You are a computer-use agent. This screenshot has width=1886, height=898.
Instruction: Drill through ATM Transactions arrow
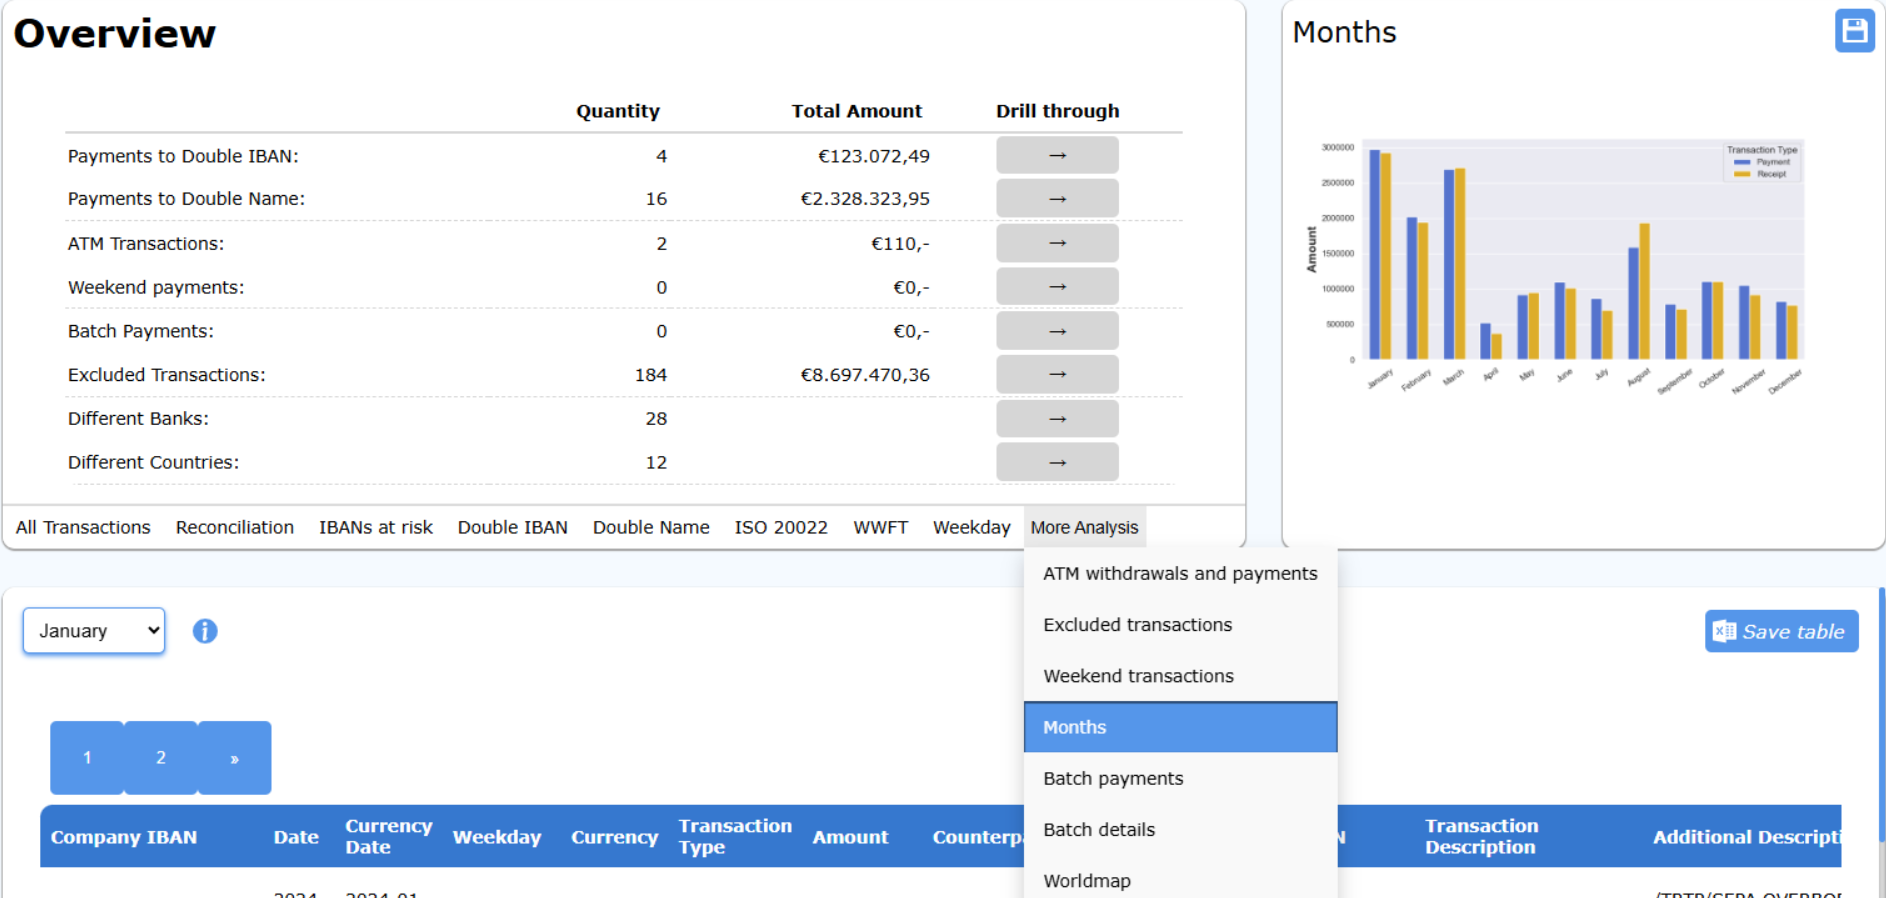(x=1056, y=243)
